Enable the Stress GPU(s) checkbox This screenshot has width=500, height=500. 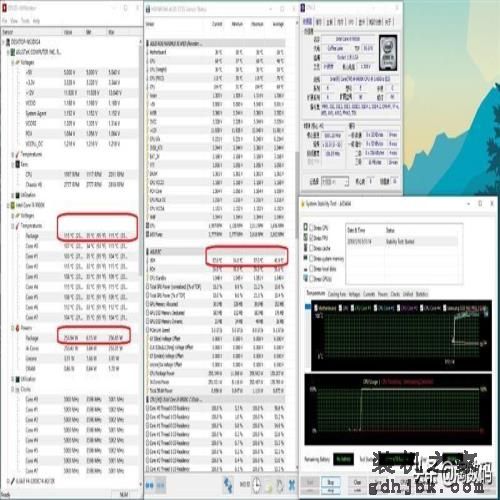tap(312, 278)
